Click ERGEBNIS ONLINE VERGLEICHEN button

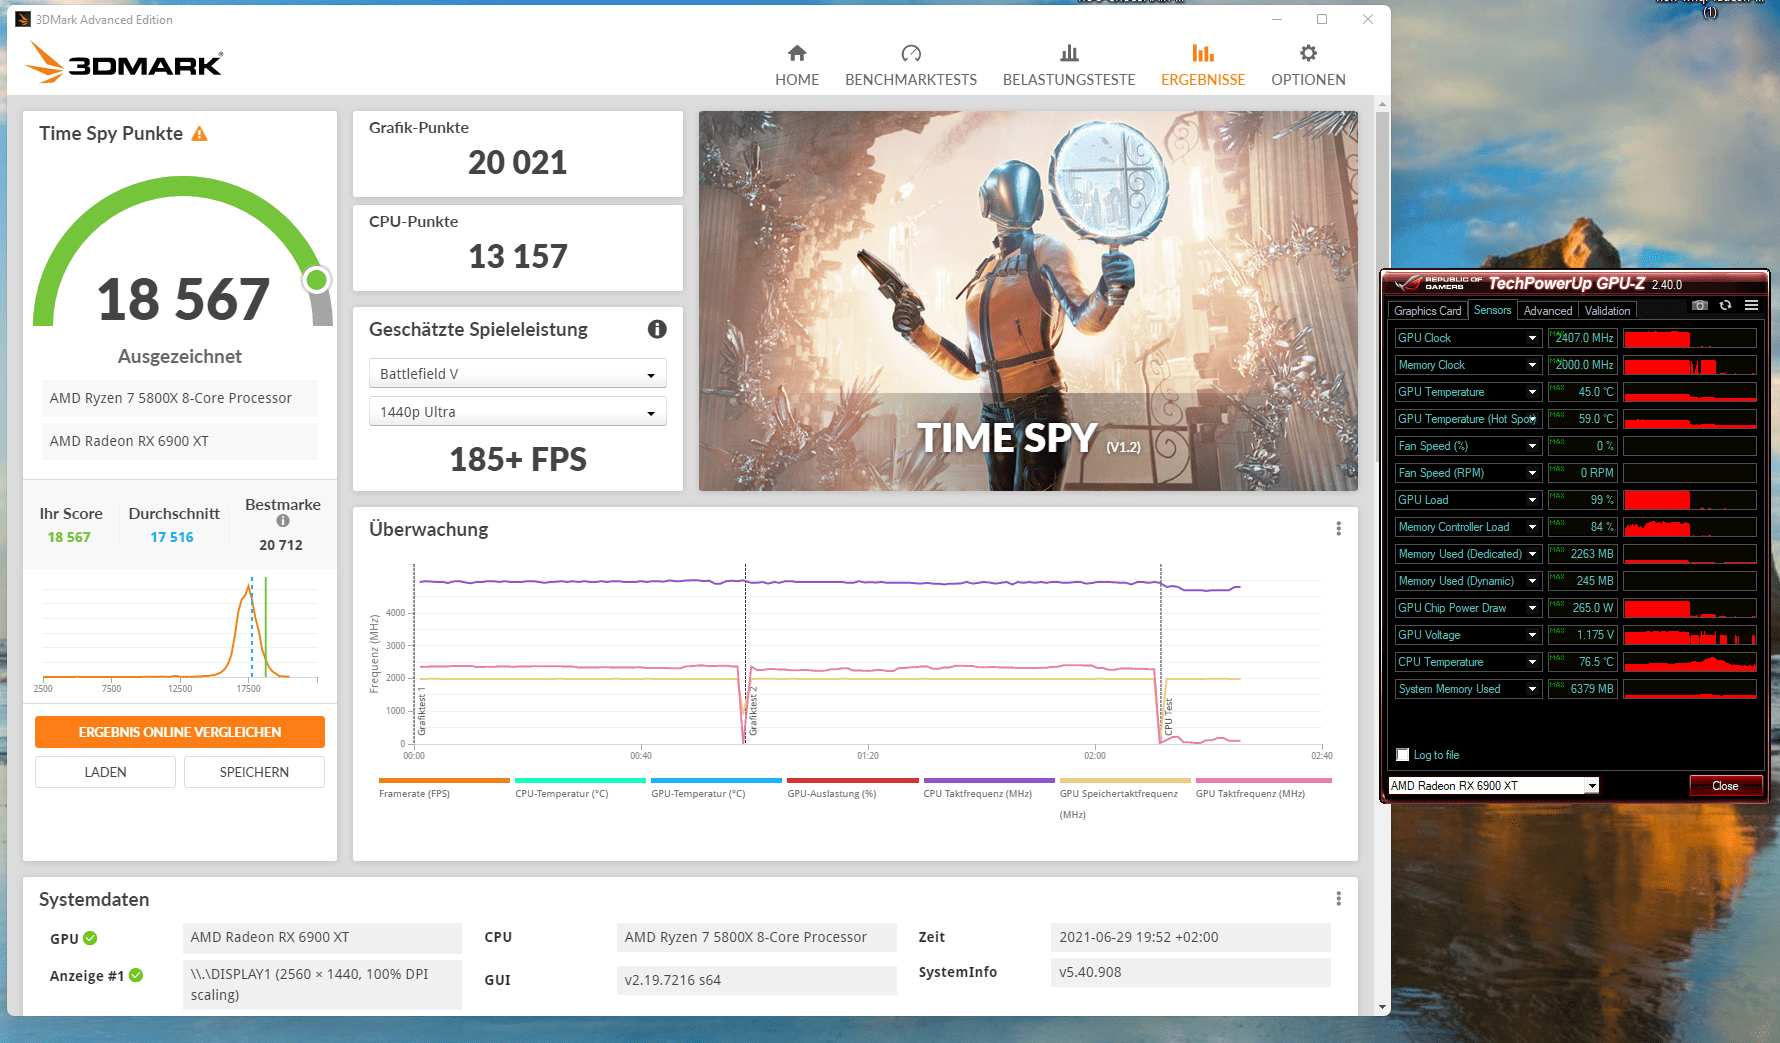coord(180,732)
